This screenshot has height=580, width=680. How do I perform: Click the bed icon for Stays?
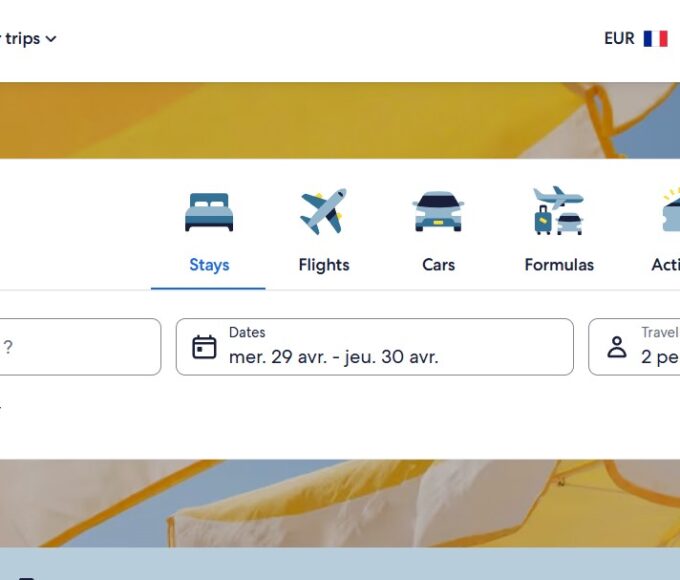209,212
